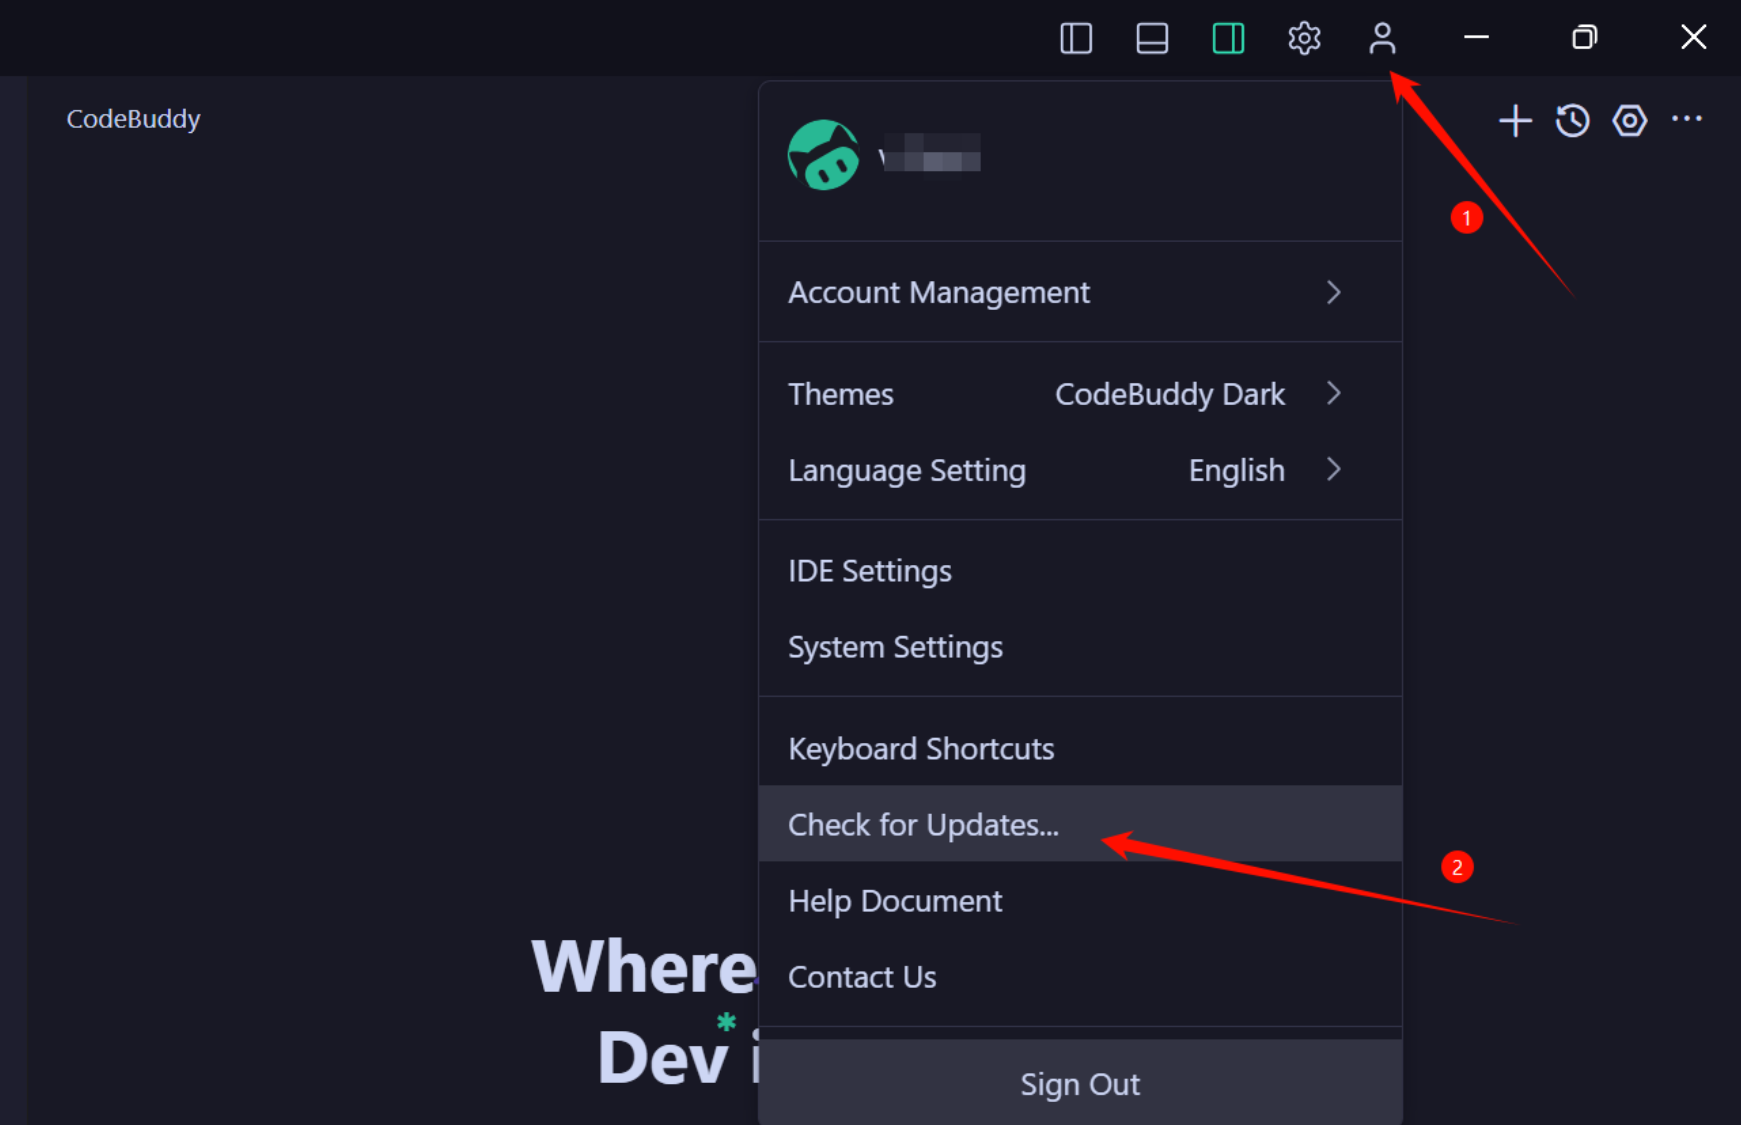
Task: Open the more options ellipsis icon
Action: pos(1687,120)
